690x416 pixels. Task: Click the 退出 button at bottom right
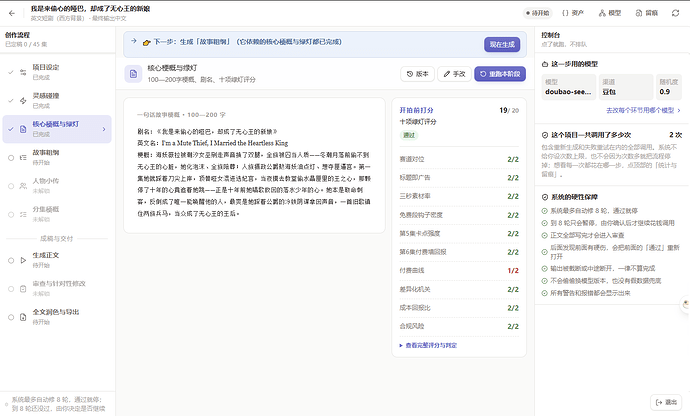click(x=666, y=402)
